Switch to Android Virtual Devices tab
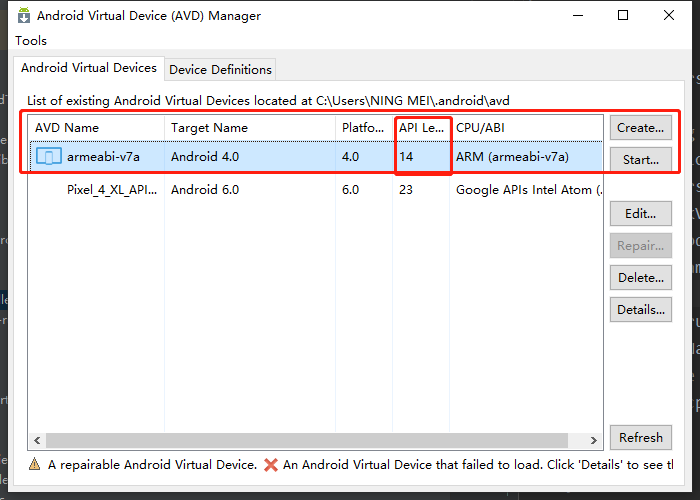 pos(89,68)
